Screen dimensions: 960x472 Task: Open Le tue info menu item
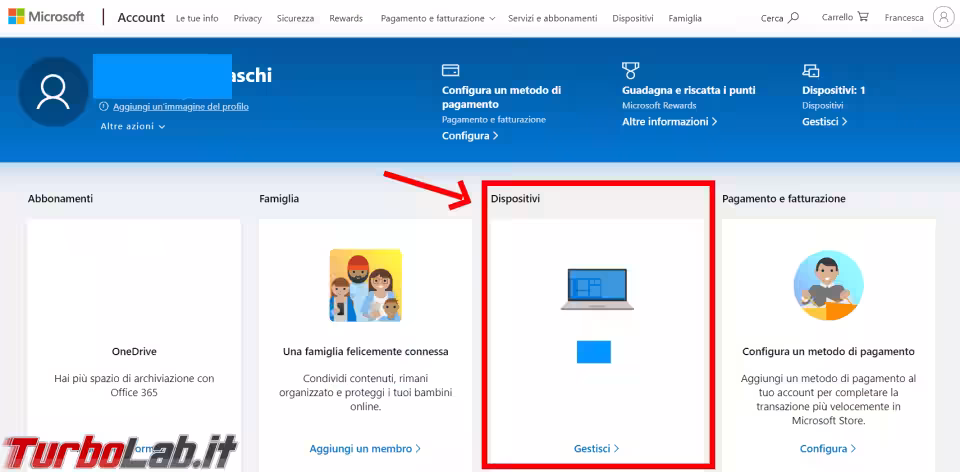pos(197,18)
